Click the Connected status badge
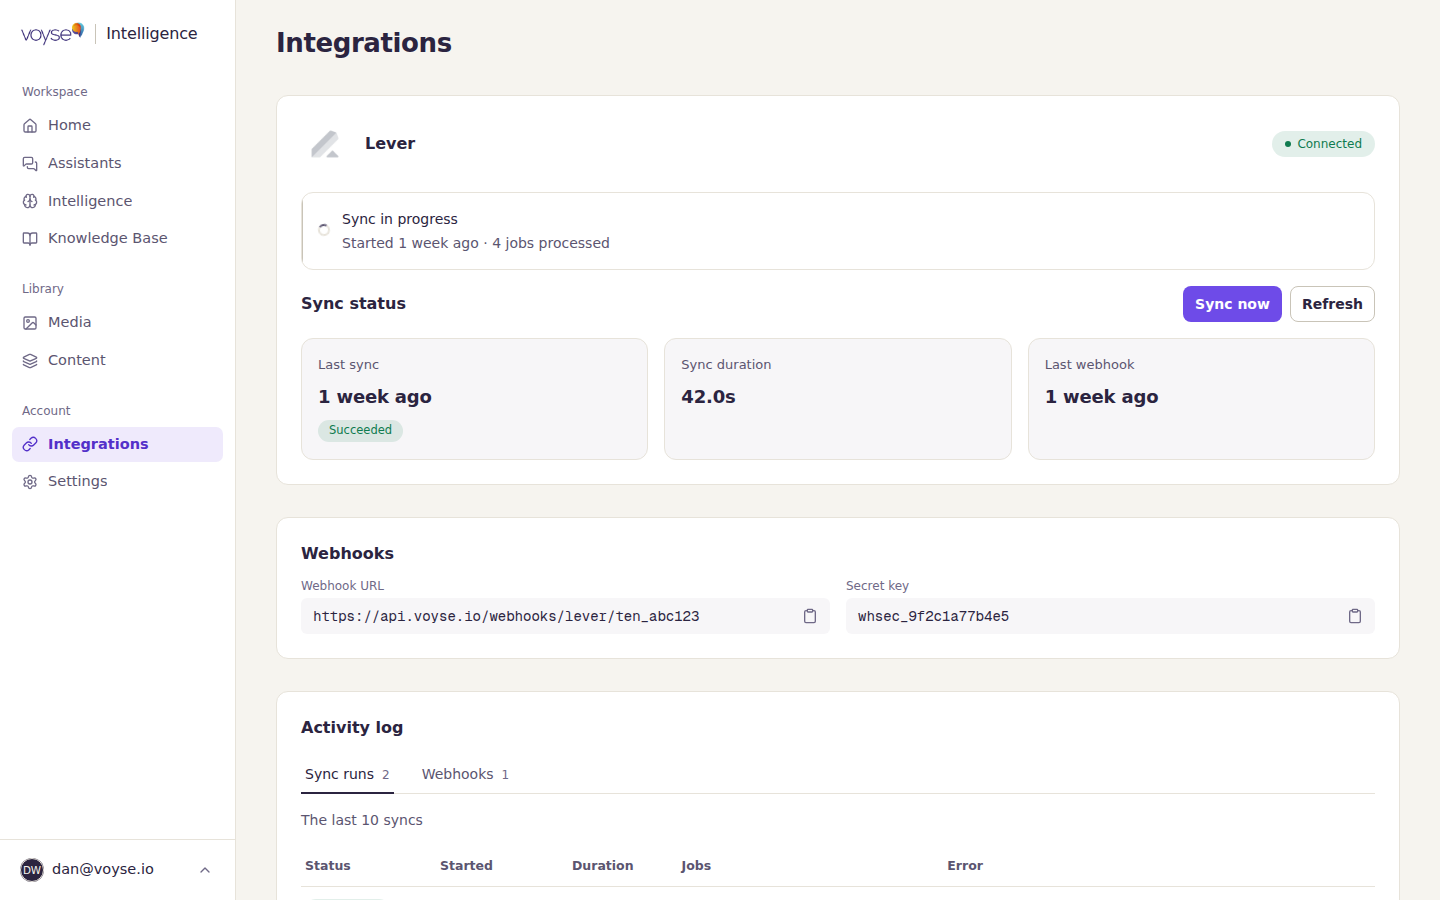 [x=1323, y=144]
